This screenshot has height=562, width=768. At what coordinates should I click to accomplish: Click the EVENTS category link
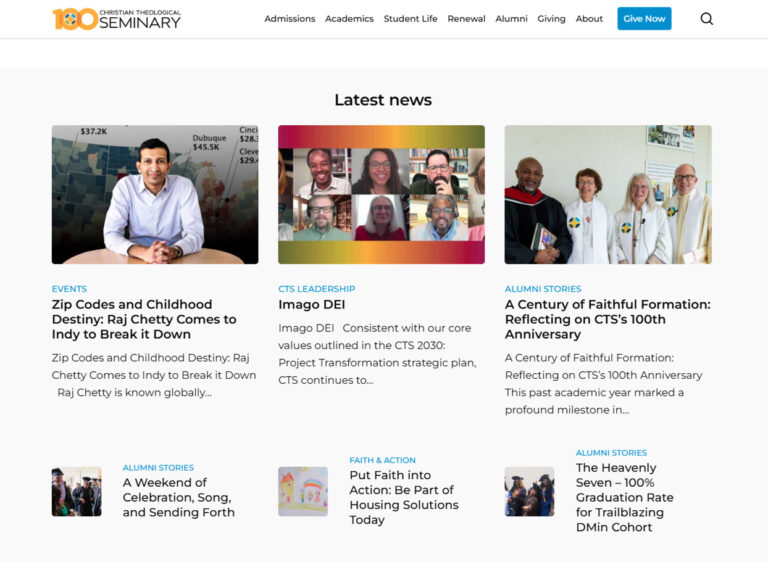69,289
